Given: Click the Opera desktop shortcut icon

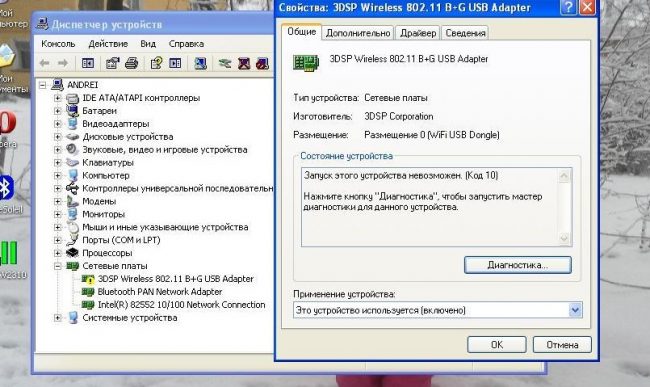Looking at the screenshot, I should click(7, 123).
